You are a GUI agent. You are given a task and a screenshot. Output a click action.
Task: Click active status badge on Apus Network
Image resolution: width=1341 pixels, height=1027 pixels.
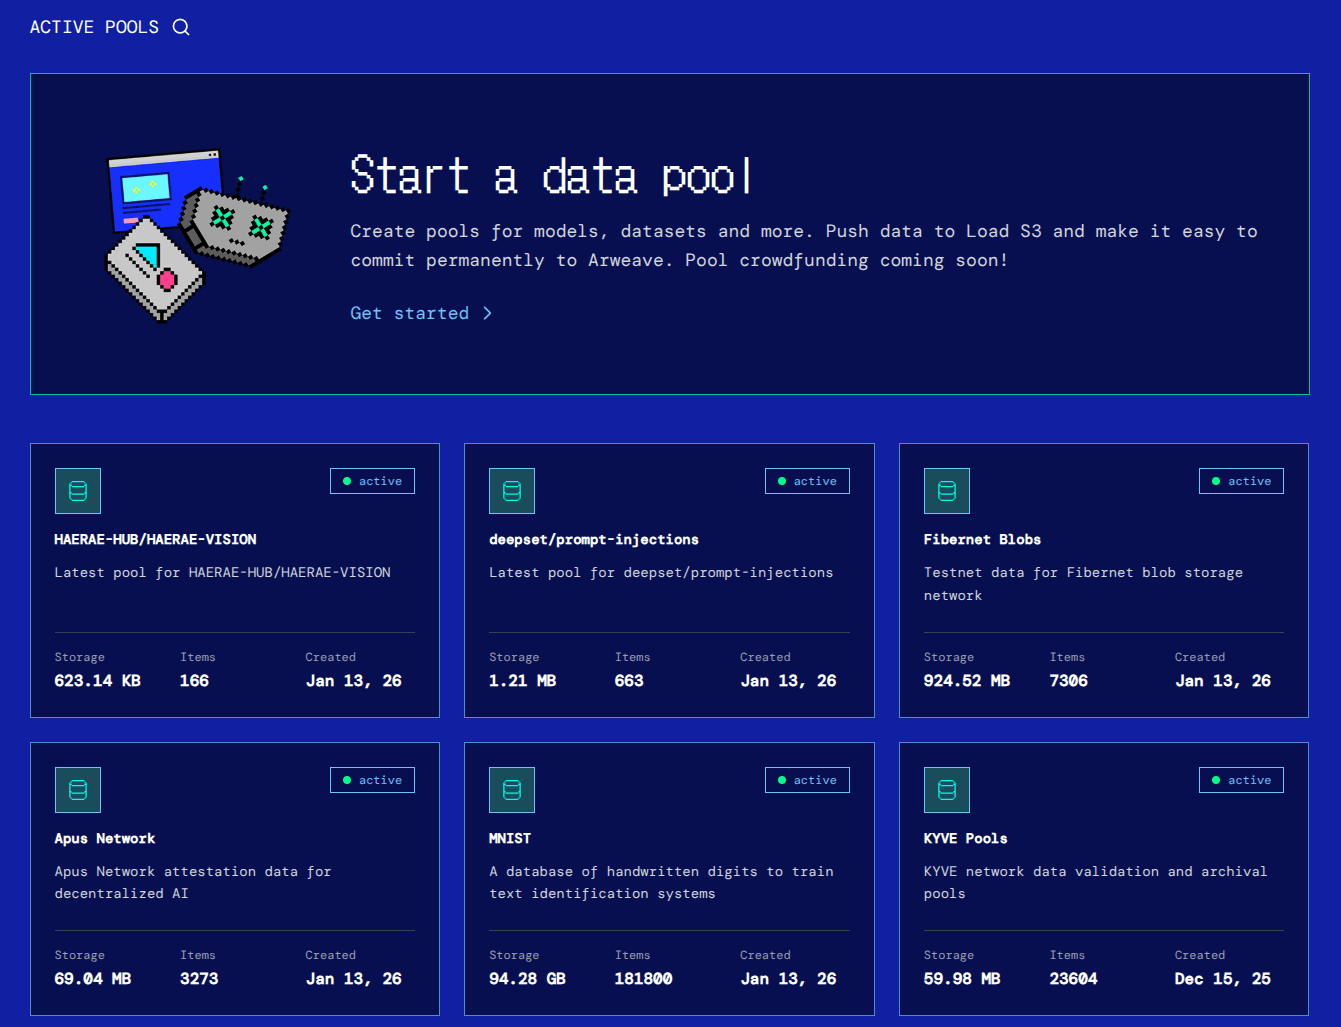372,780
